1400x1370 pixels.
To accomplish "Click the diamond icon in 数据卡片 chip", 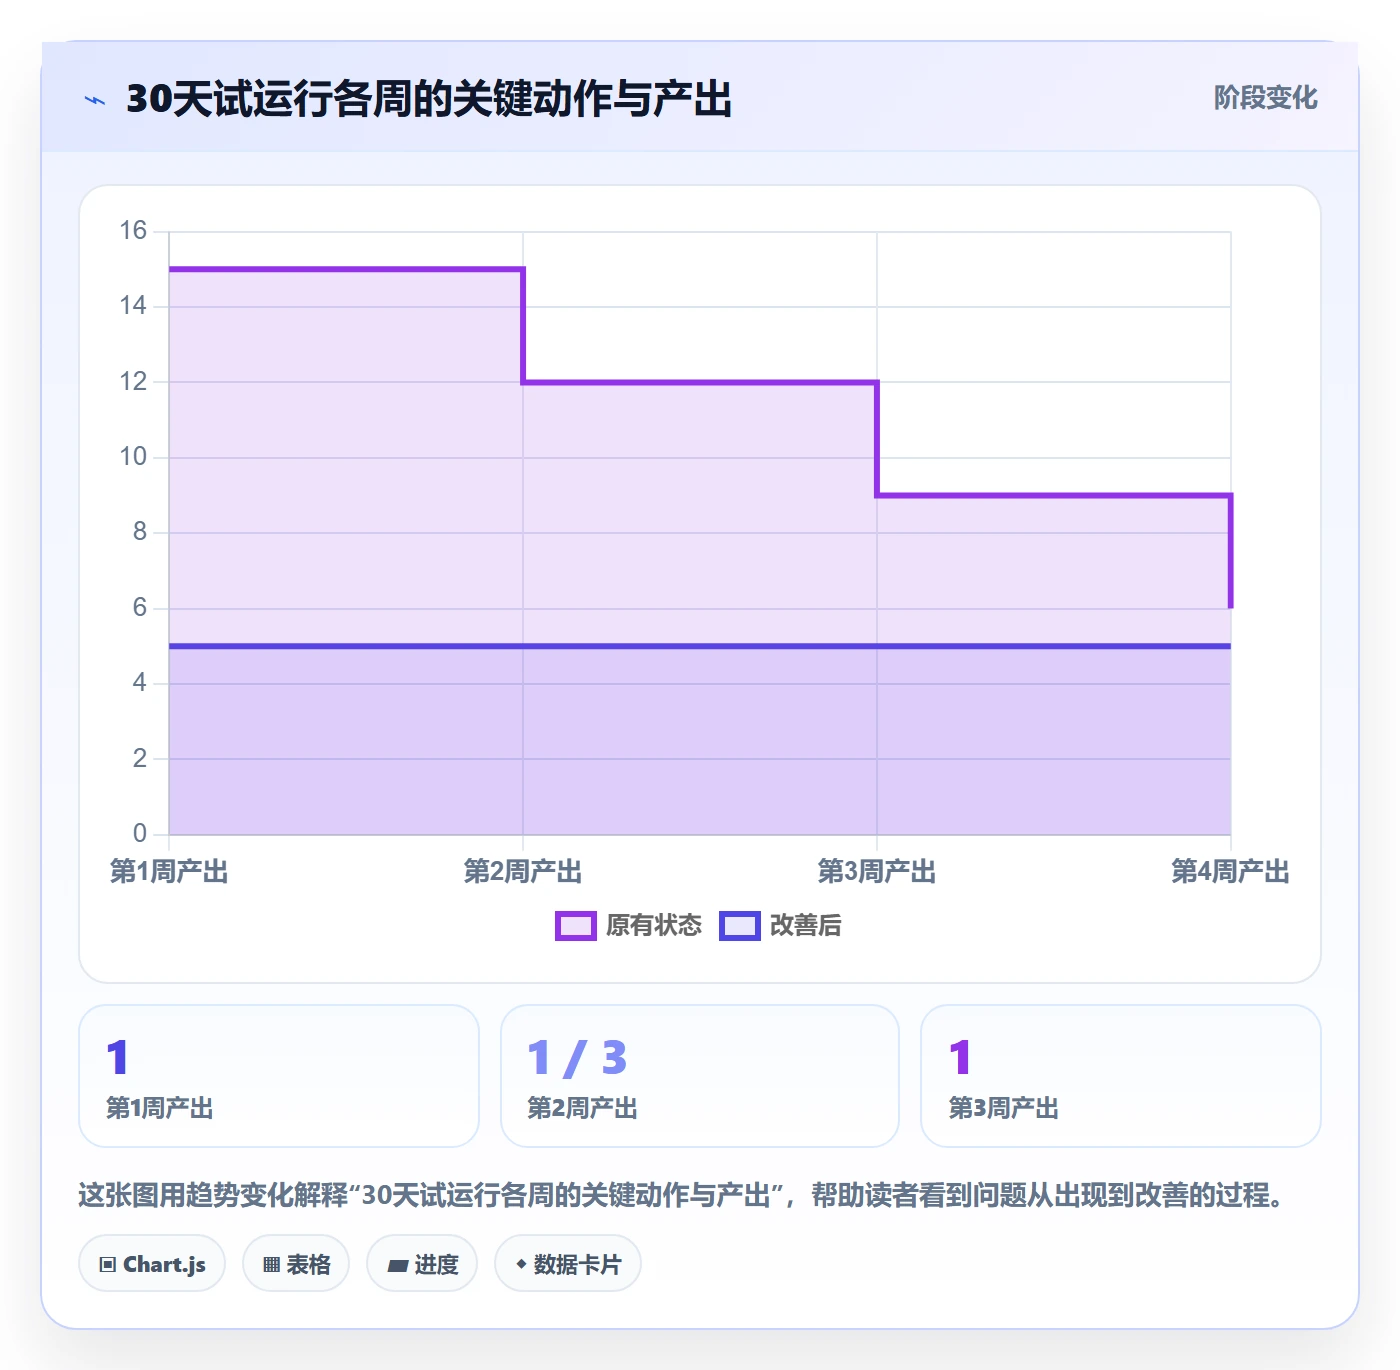I will (521, 1264).
